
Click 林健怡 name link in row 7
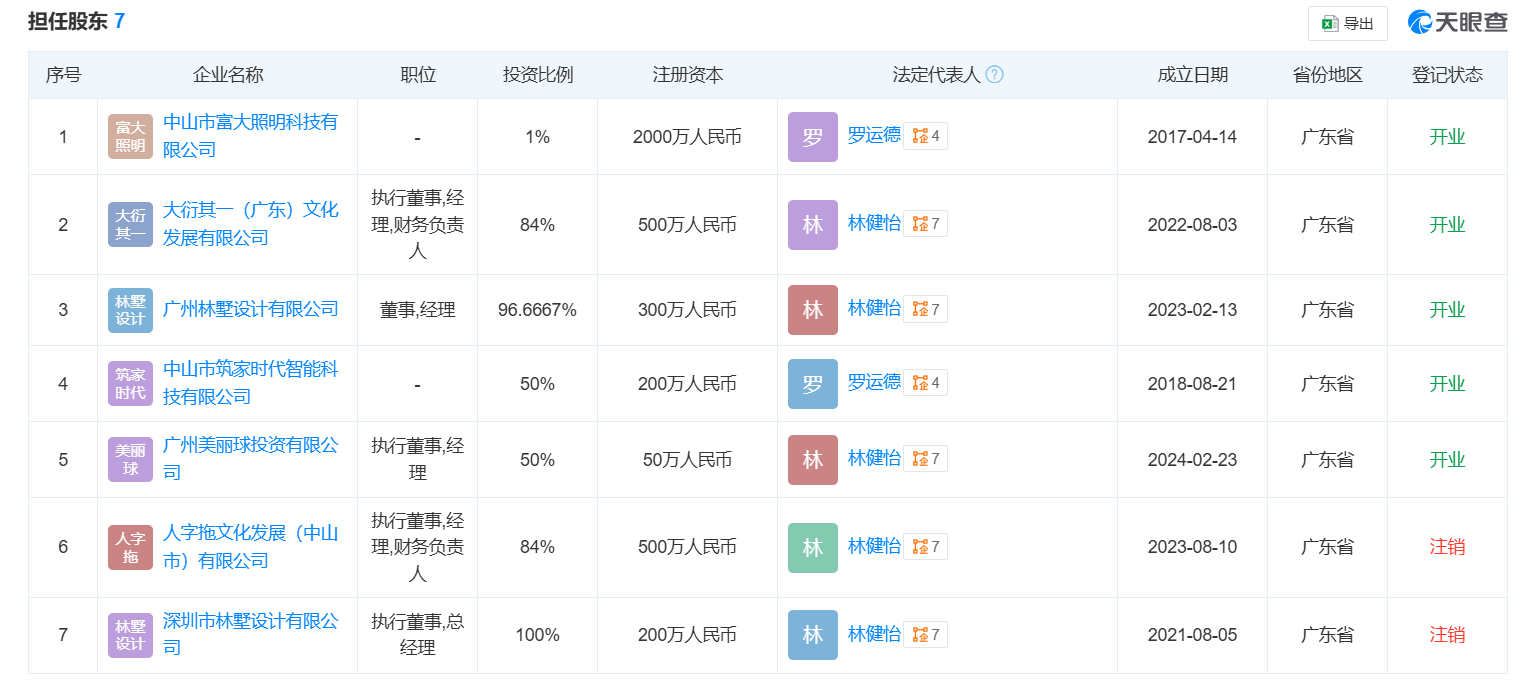[874, 633]
